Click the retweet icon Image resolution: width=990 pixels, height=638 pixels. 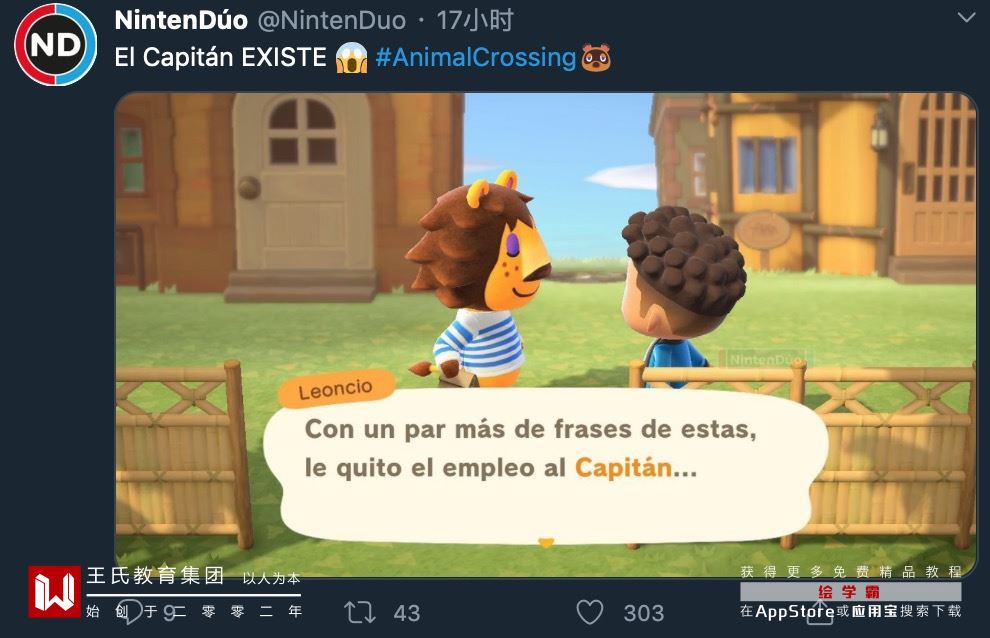pos(360,612)
